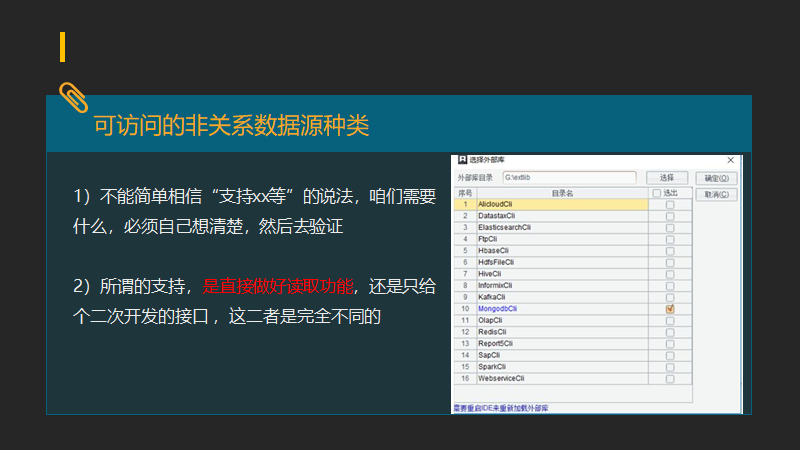Confirm with the 确定(O) button
This screenshot has height=450, width=800.
(716, 178)
